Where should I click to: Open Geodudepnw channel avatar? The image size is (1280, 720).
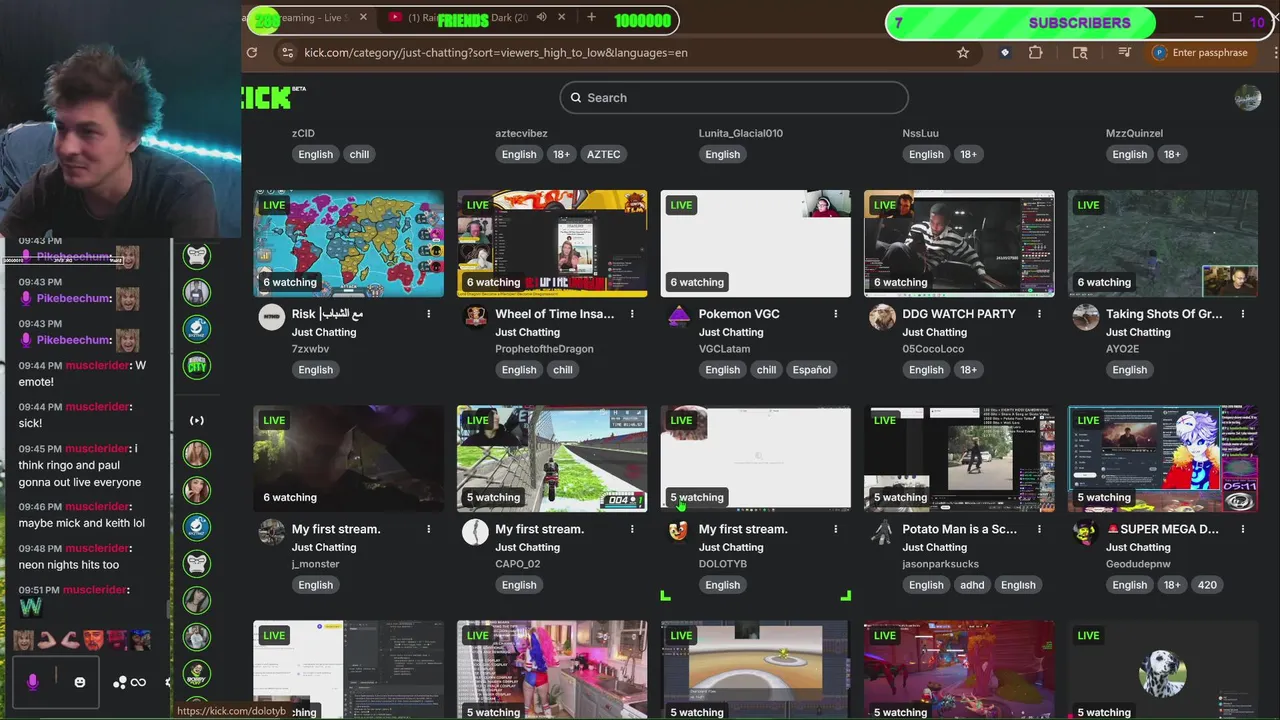[1086, 532]
